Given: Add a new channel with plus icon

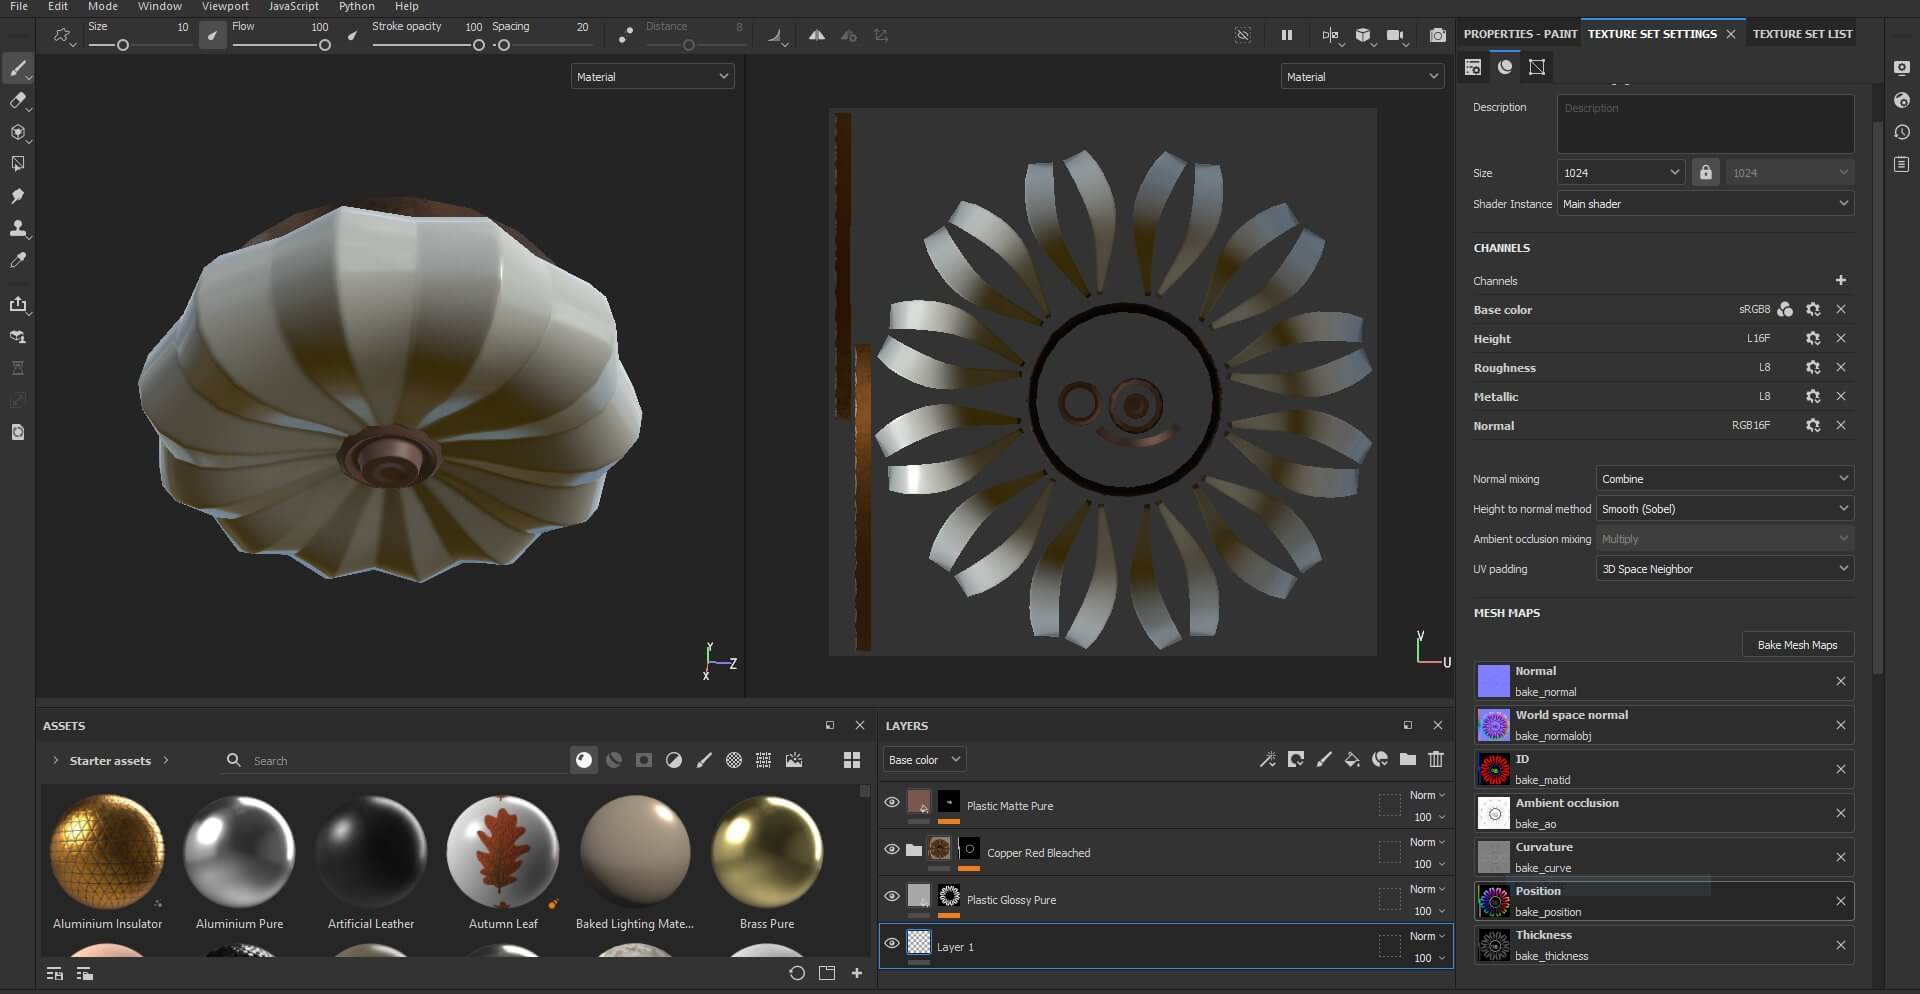Looking at the screenshot, I should 1840,281.
